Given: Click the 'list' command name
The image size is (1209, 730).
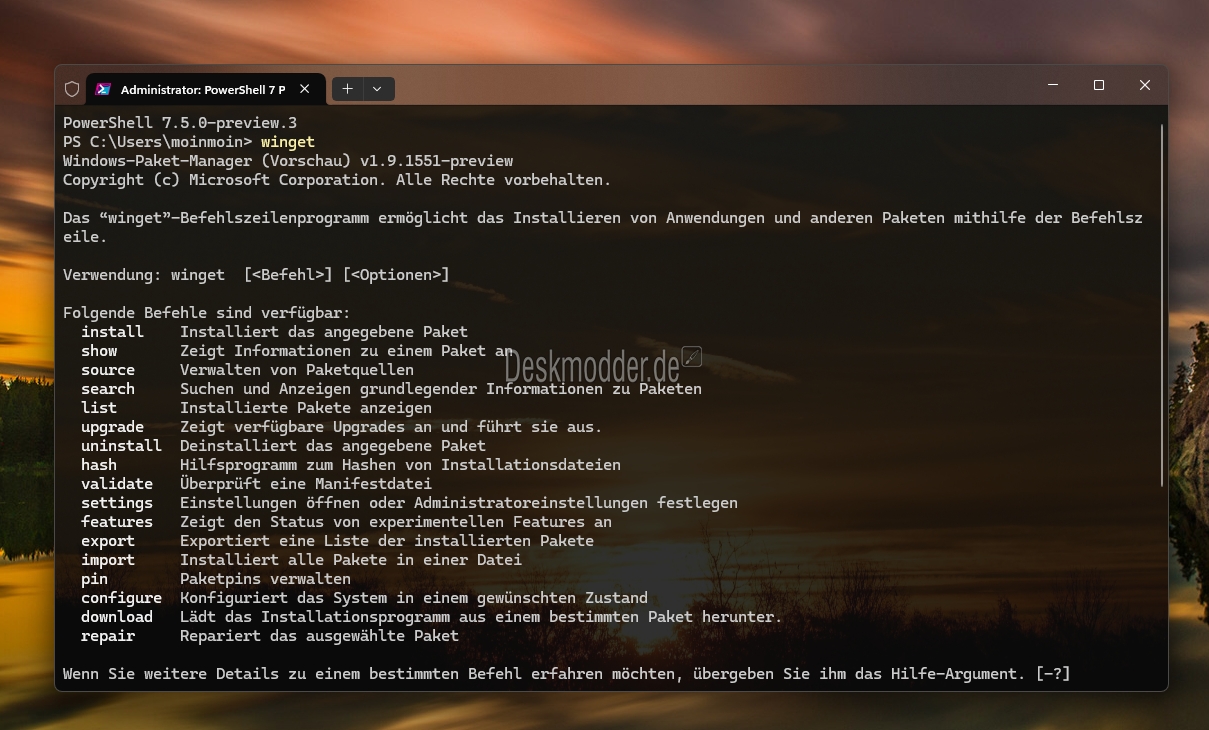Looking at the screenshot, I should pyautogui.click(x=99, y=408).
